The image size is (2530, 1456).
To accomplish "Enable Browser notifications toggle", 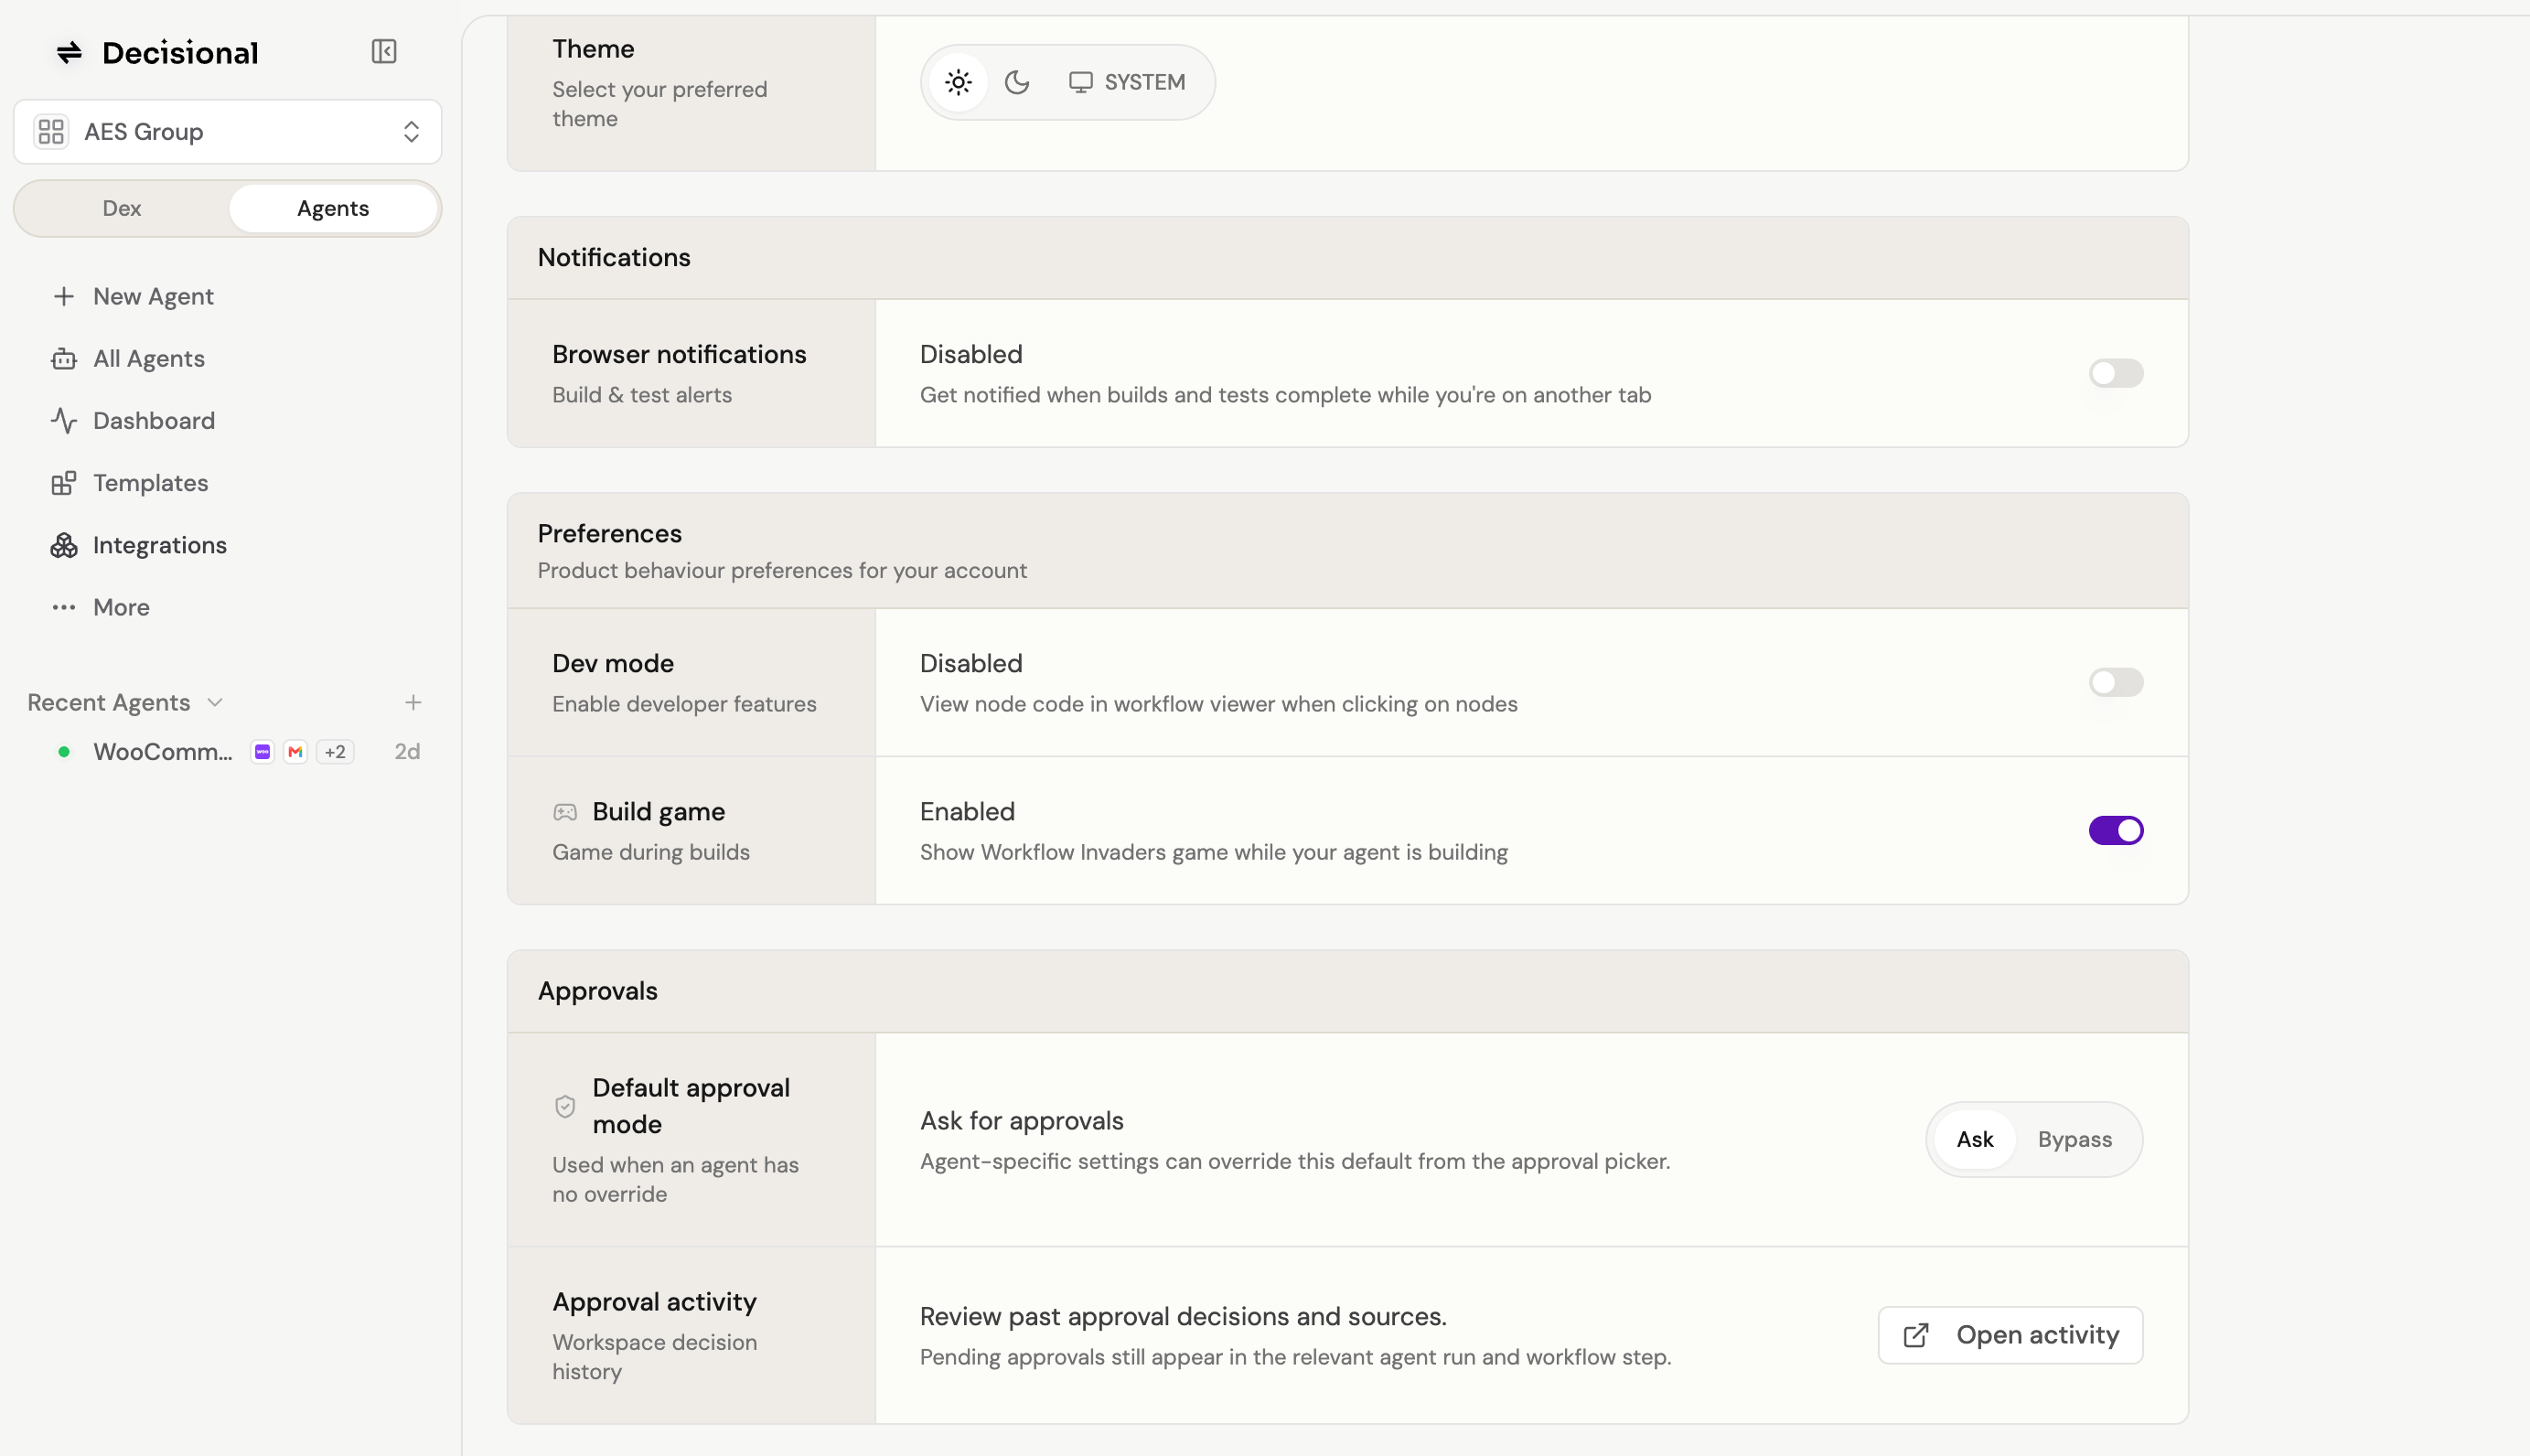I will [x=2116, y=373].
